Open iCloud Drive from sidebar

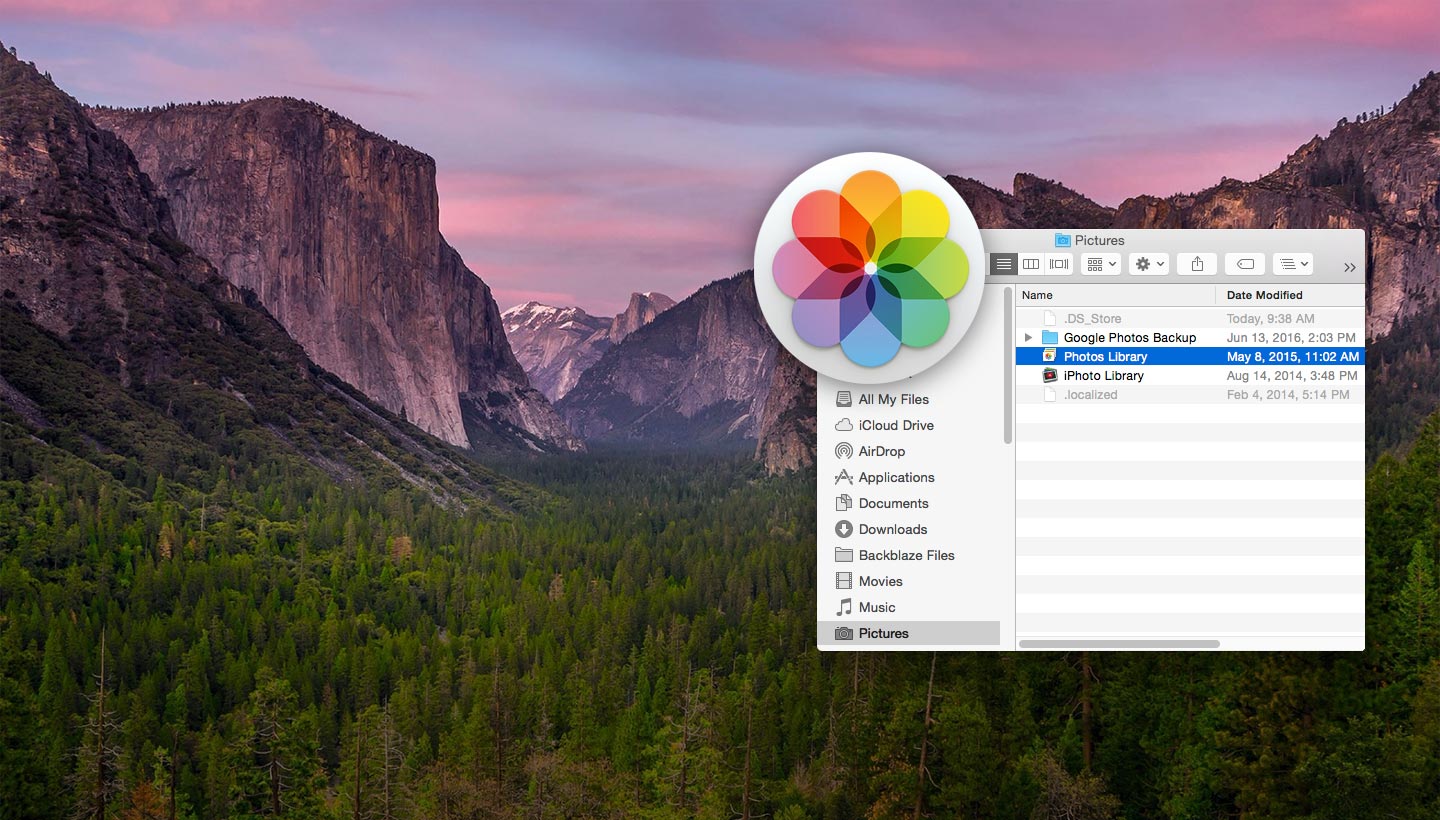pyautogui.click(x=895, y=425)
